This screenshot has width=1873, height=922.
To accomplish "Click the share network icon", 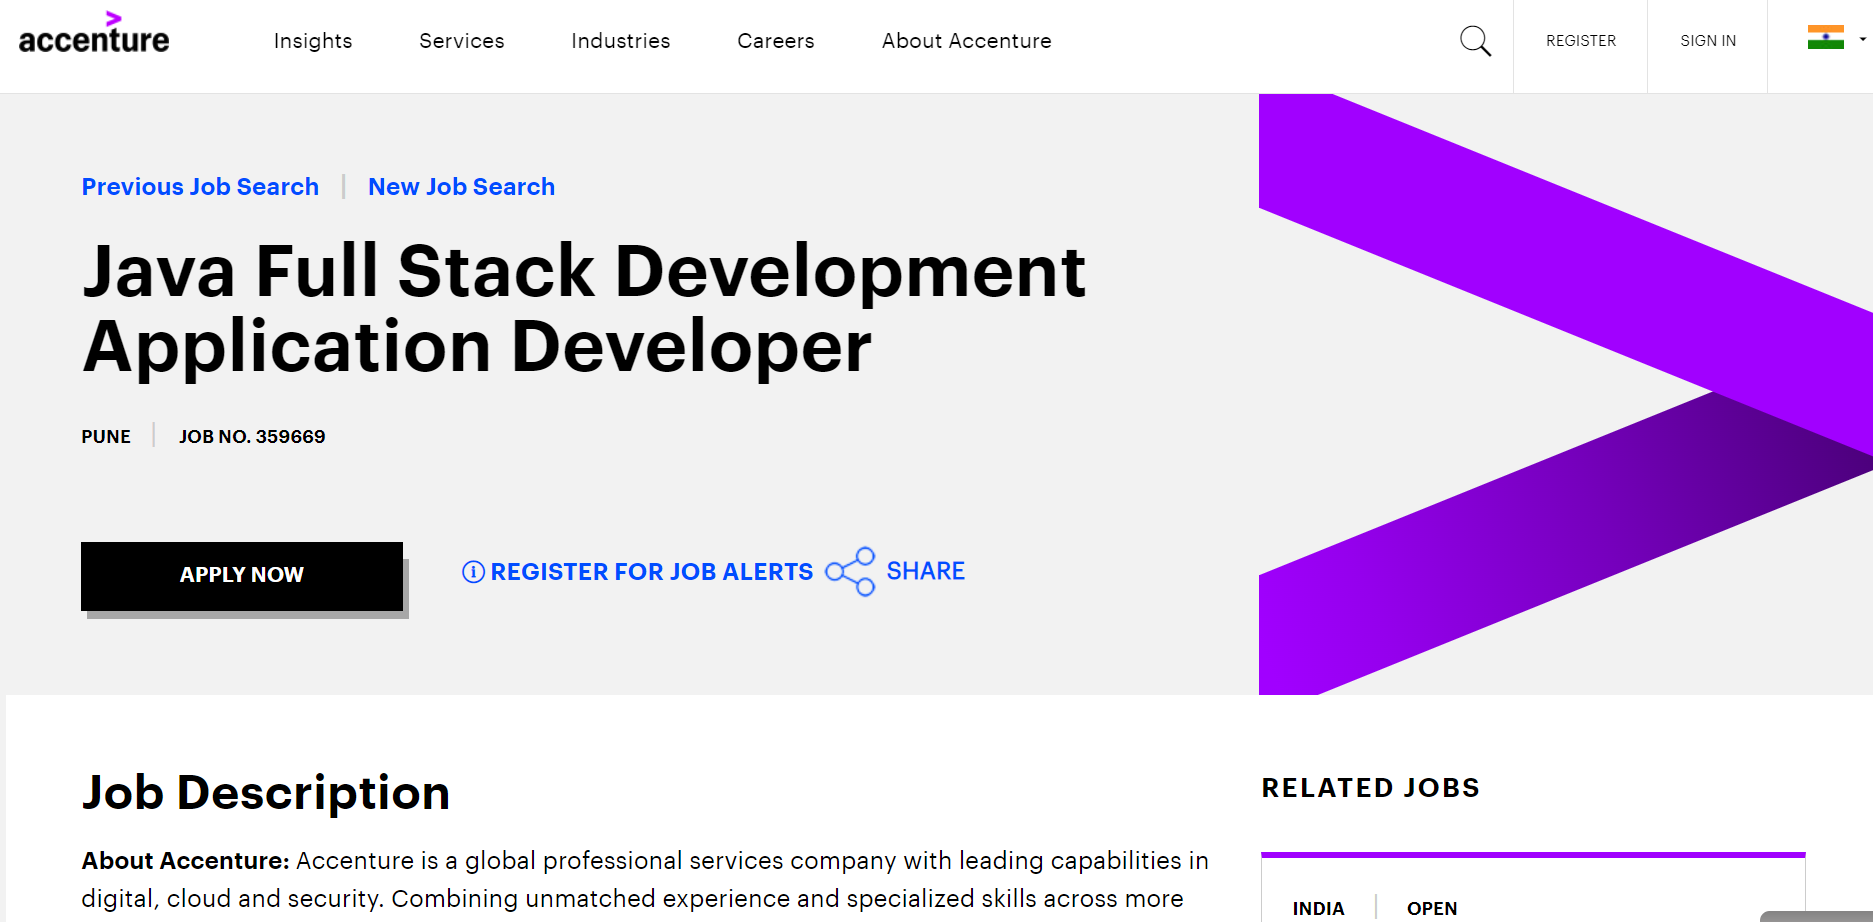I will pyautogui.click(x=850, y=572).
